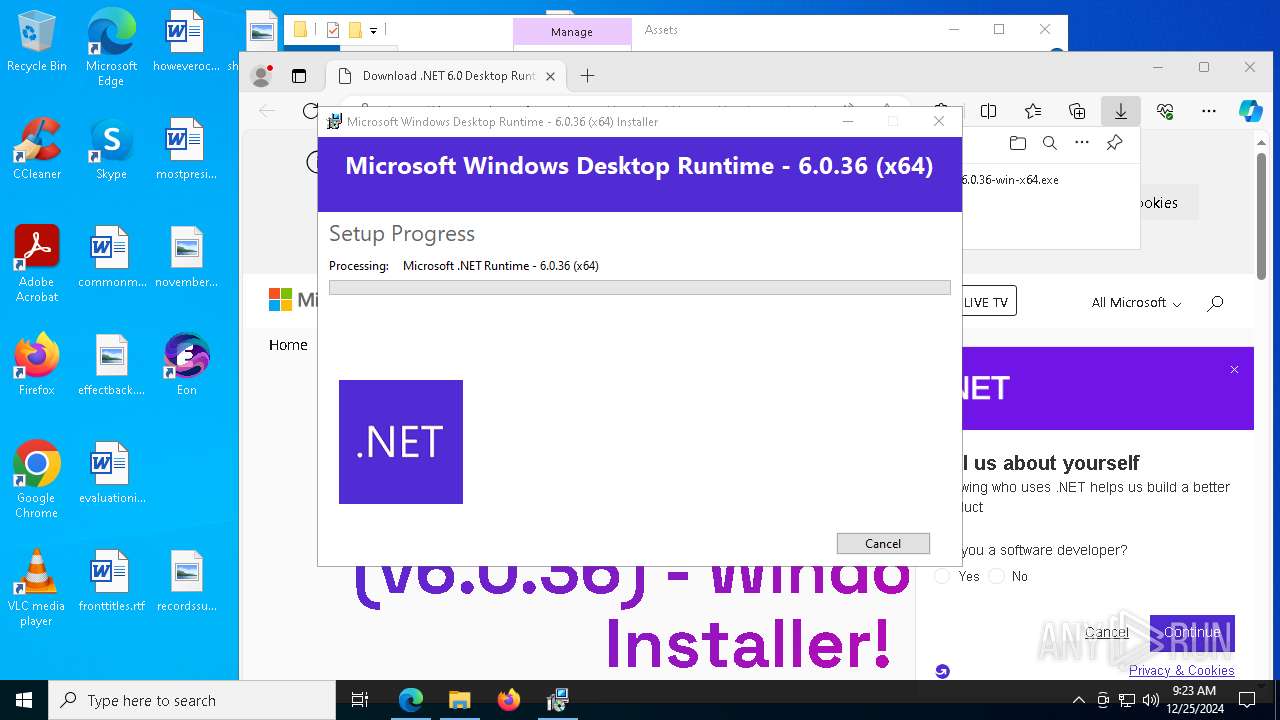
Task: Expand All Microsoft dropdown
Action: [x=1136, y=302]
